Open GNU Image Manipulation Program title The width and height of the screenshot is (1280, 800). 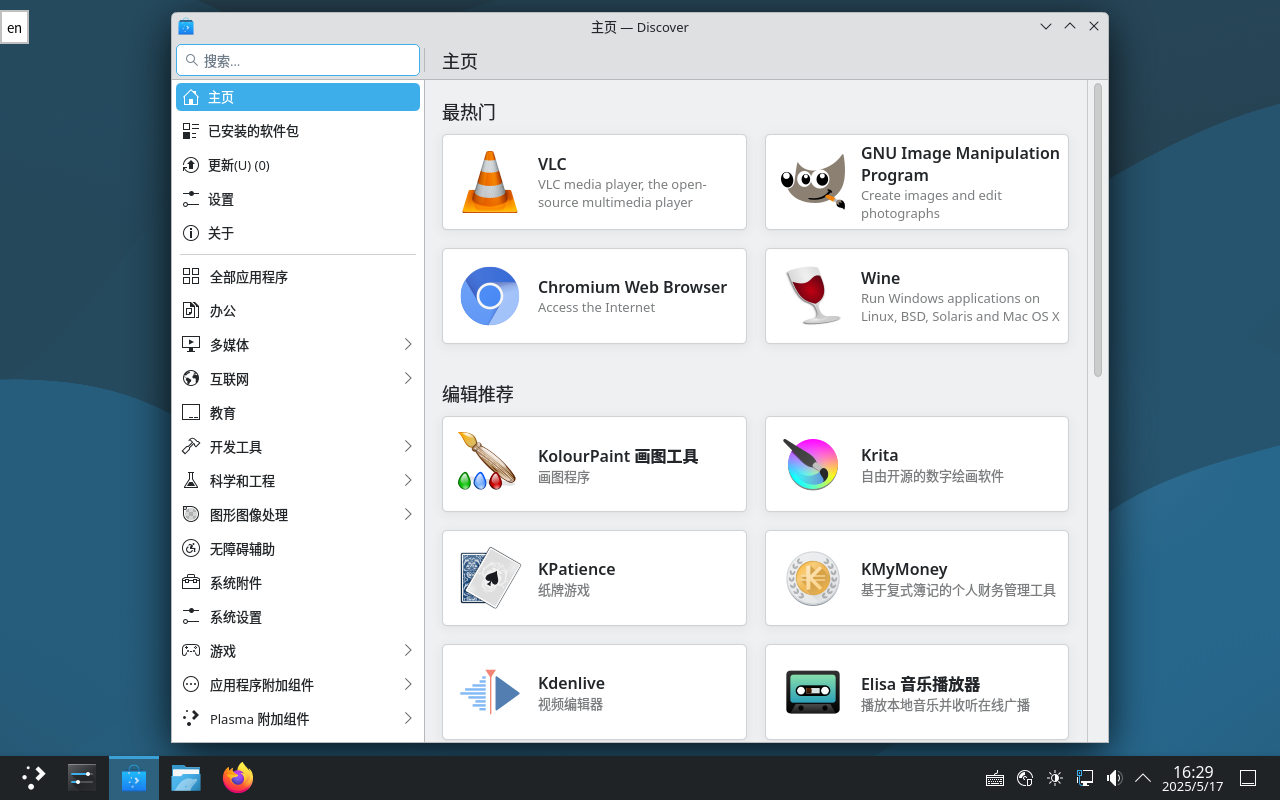[960, 164]
